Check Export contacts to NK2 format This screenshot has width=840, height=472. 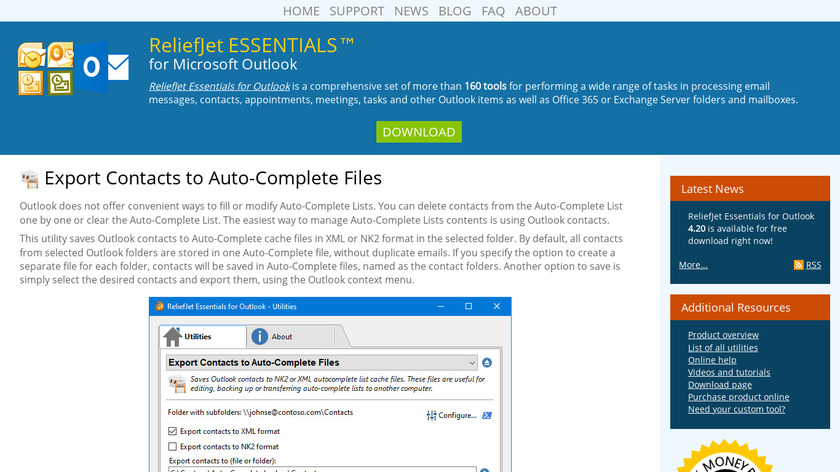click(172, 446)
